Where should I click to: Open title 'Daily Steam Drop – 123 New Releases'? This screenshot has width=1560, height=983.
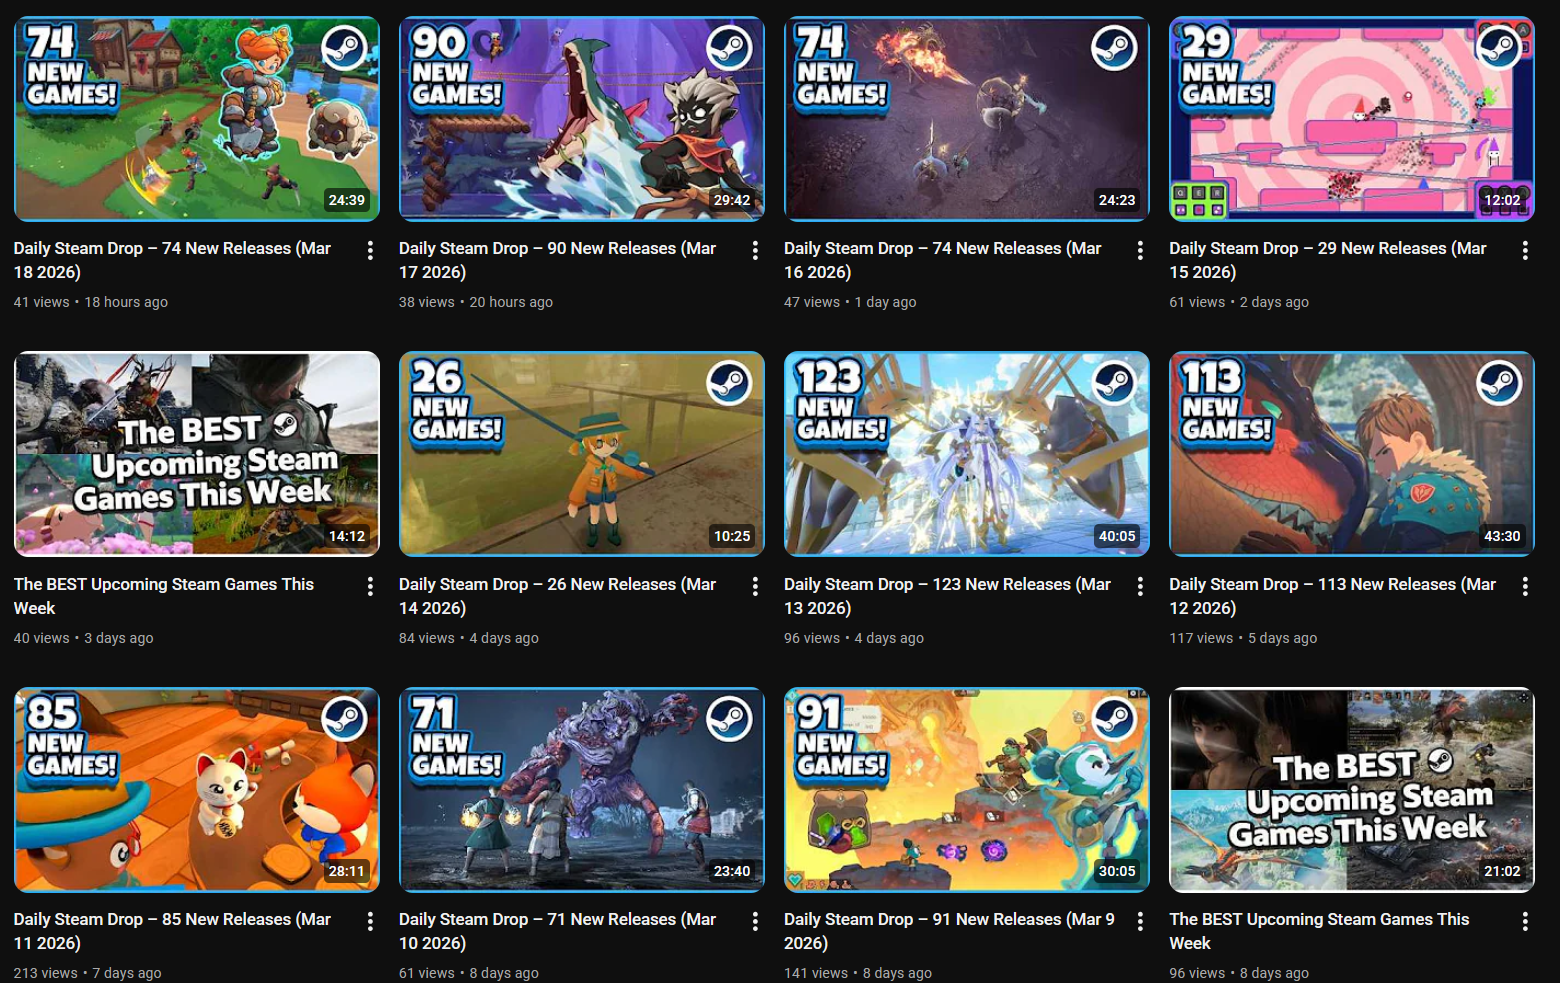pos(947,596)
